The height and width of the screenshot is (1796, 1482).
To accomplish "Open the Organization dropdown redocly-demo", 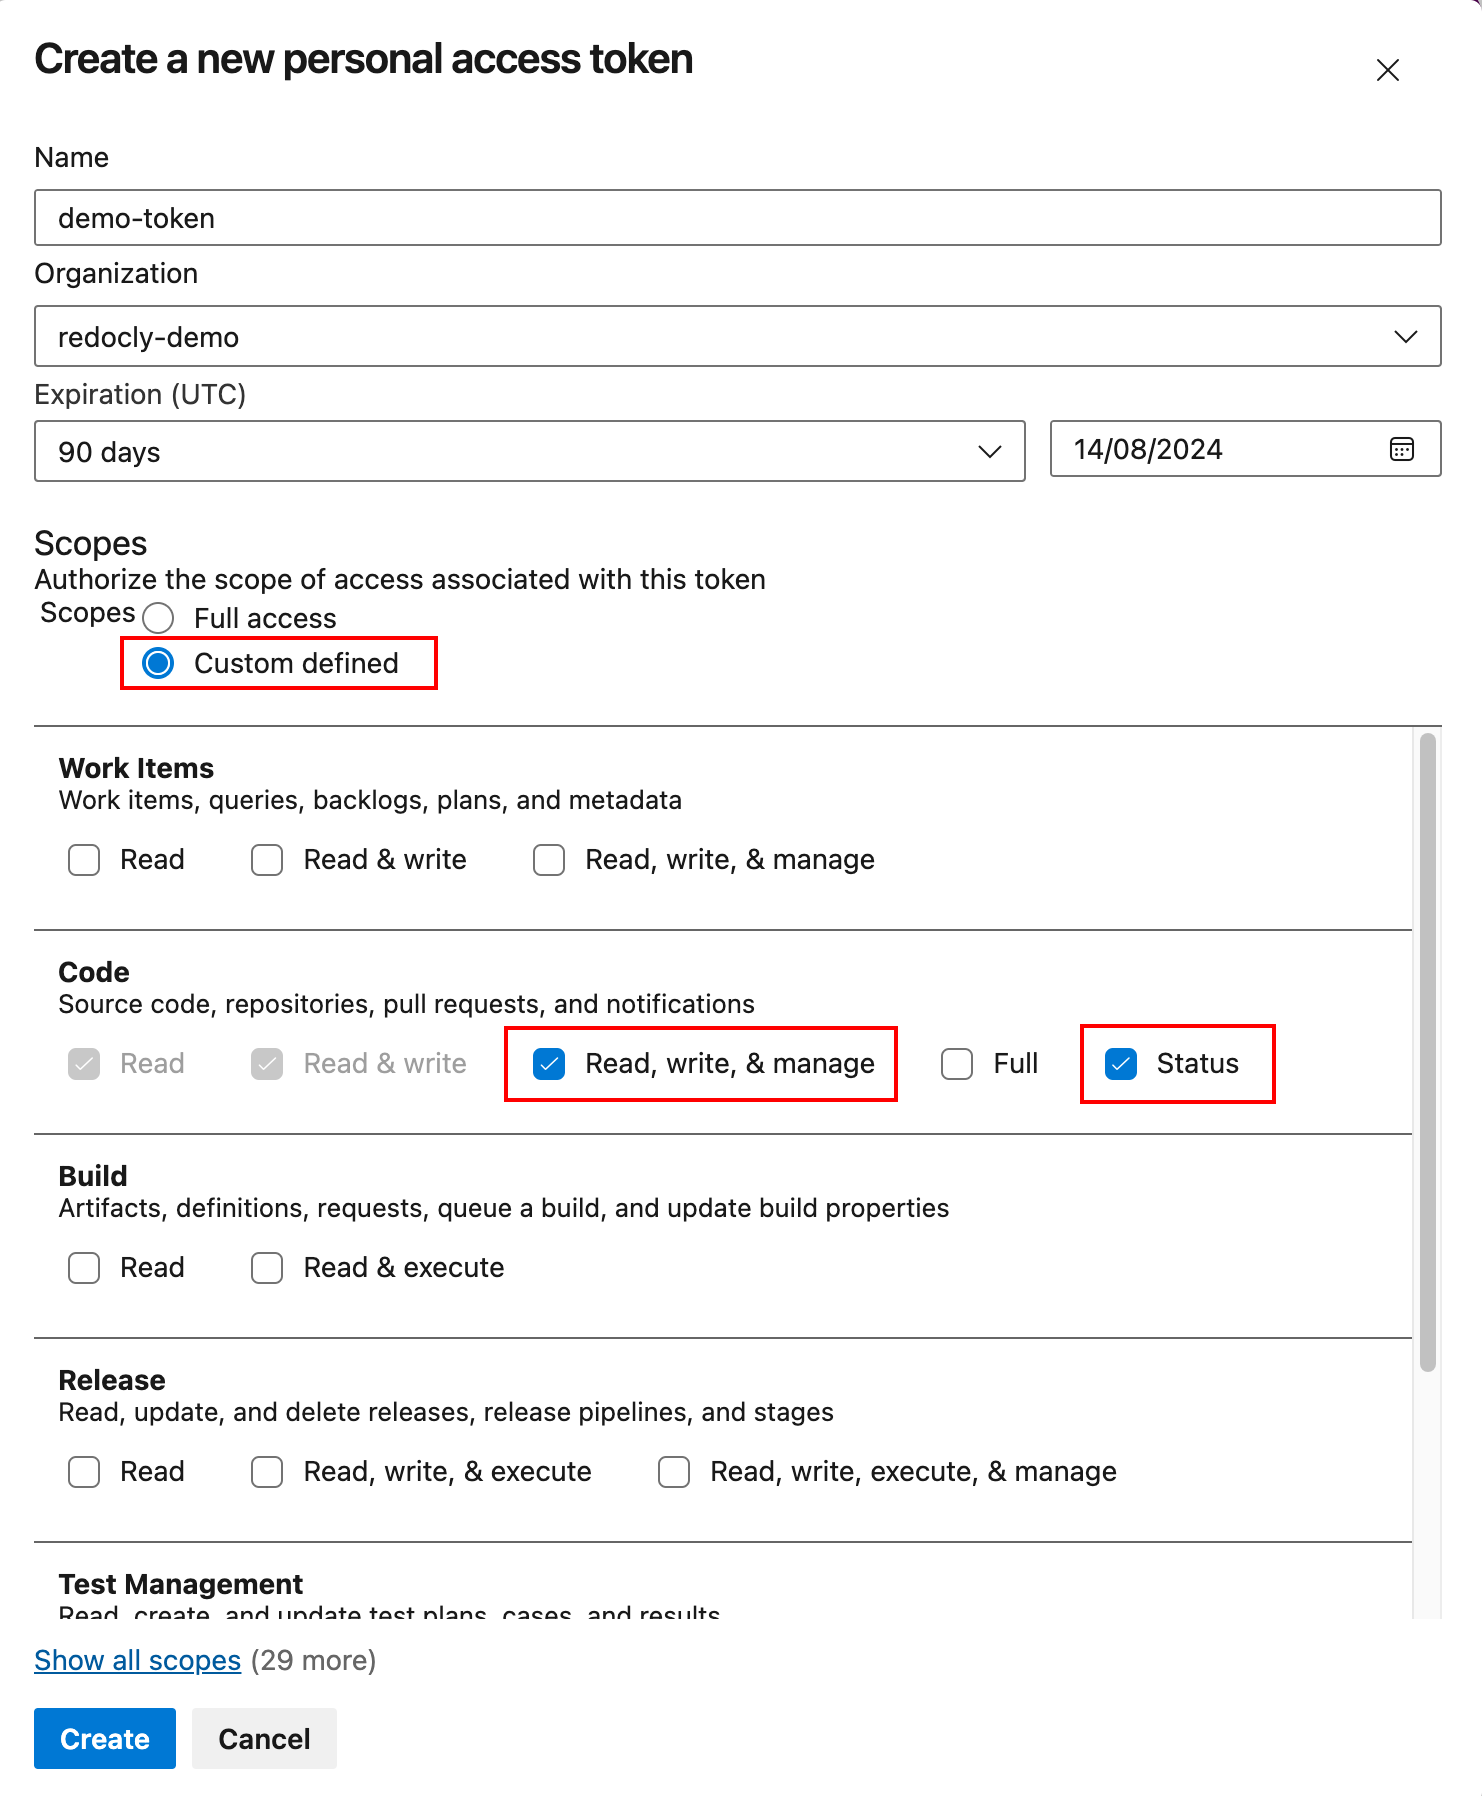I will [738, 336].
